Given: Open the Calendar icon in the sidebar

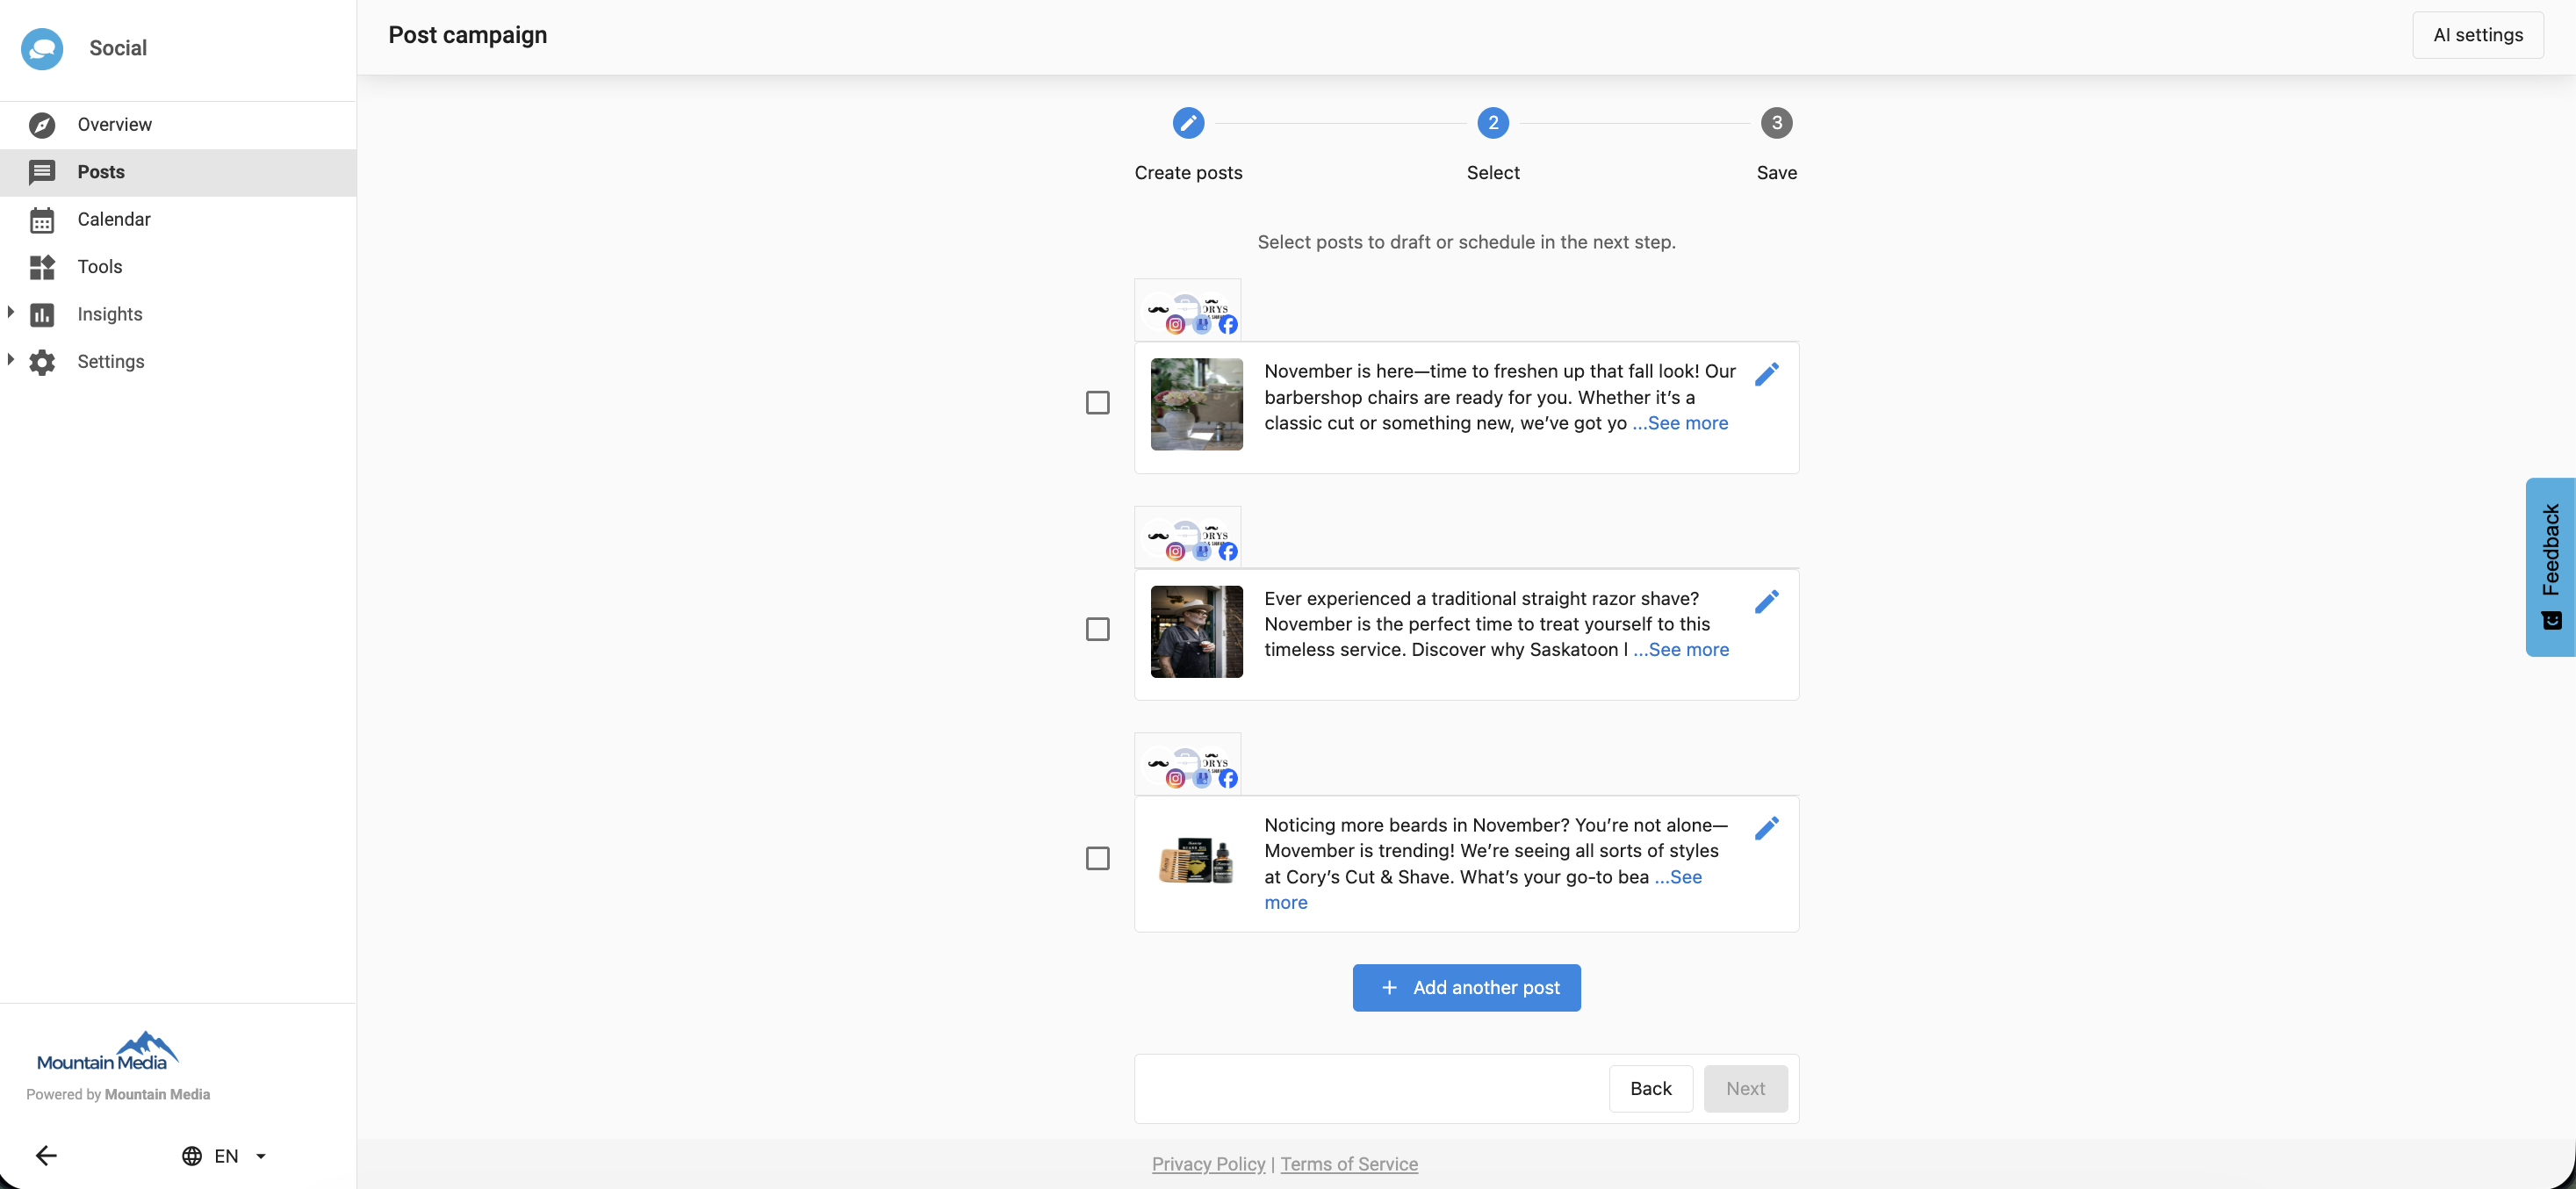Looking at the screenshot, I should click(x=42, y=220).
